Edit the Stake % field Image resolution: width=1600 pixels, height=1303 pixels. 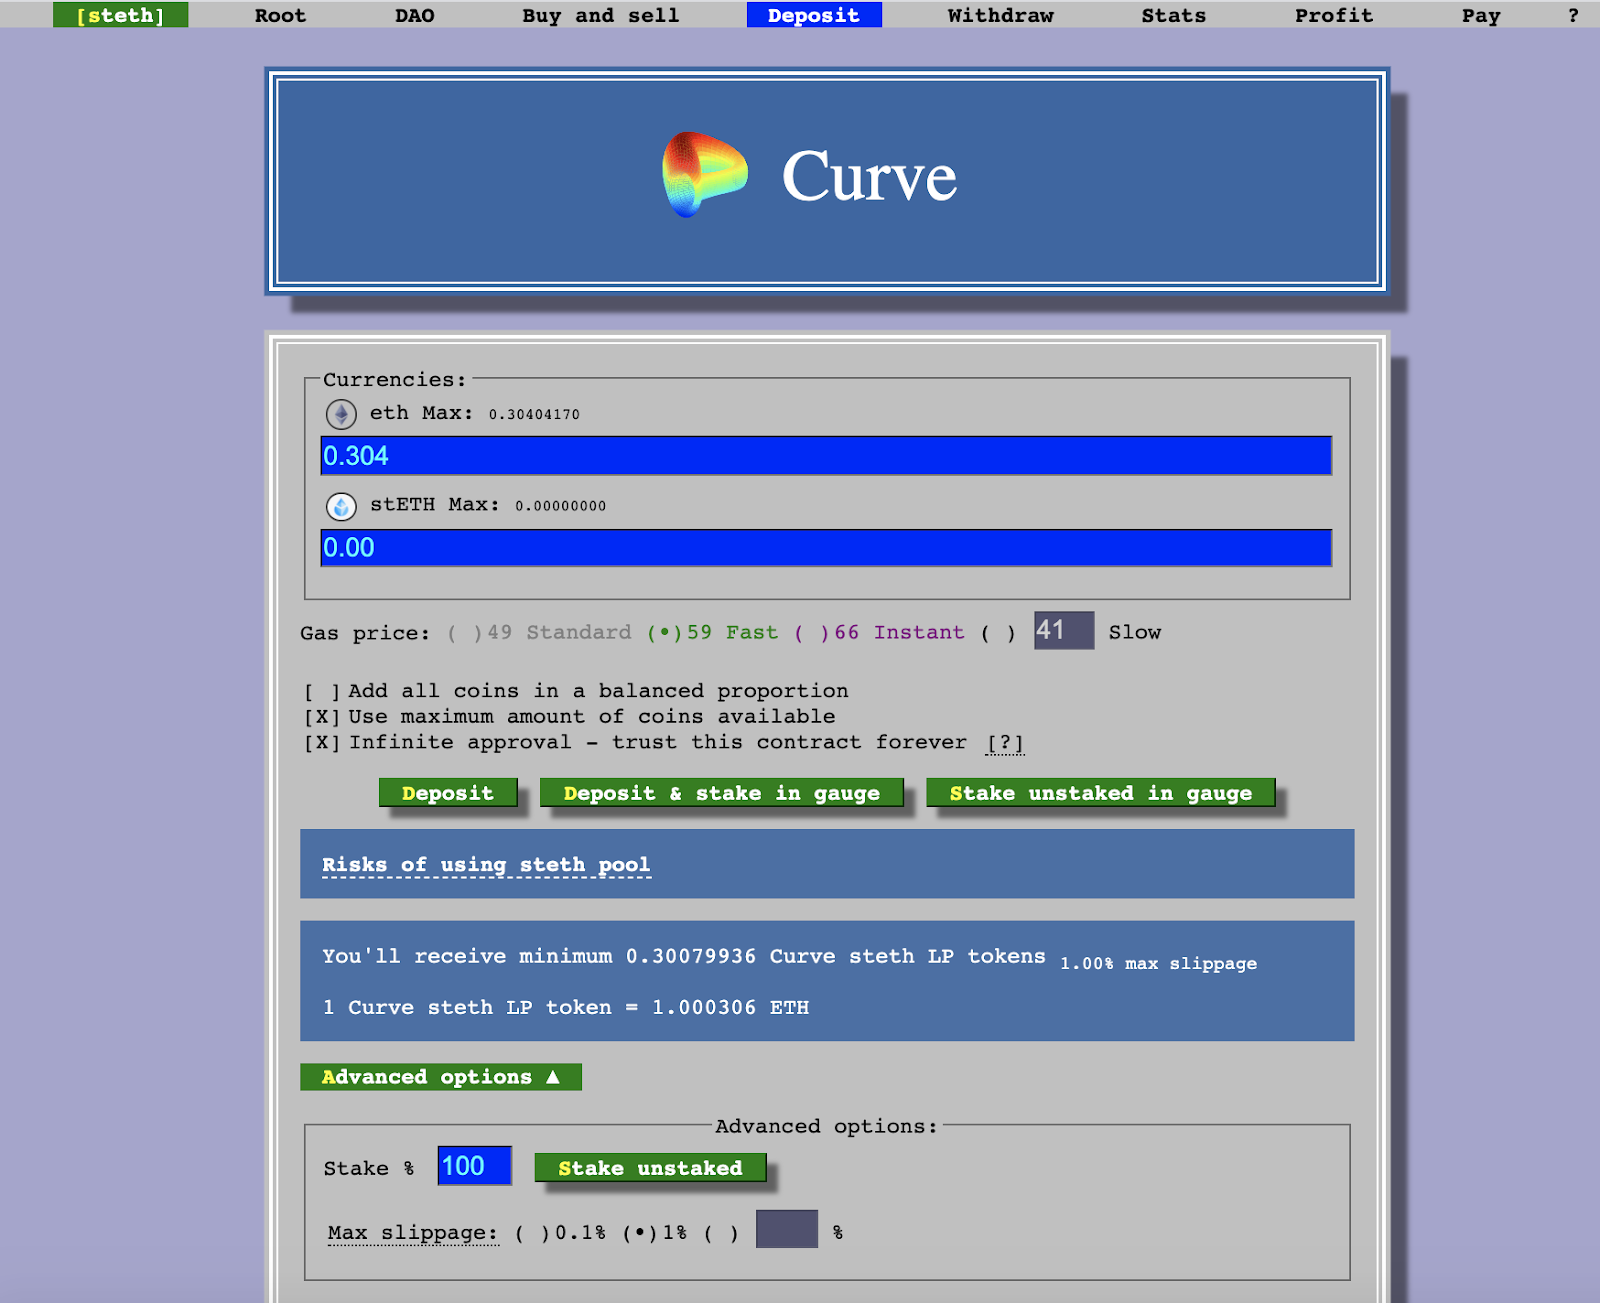[475, 1166]
